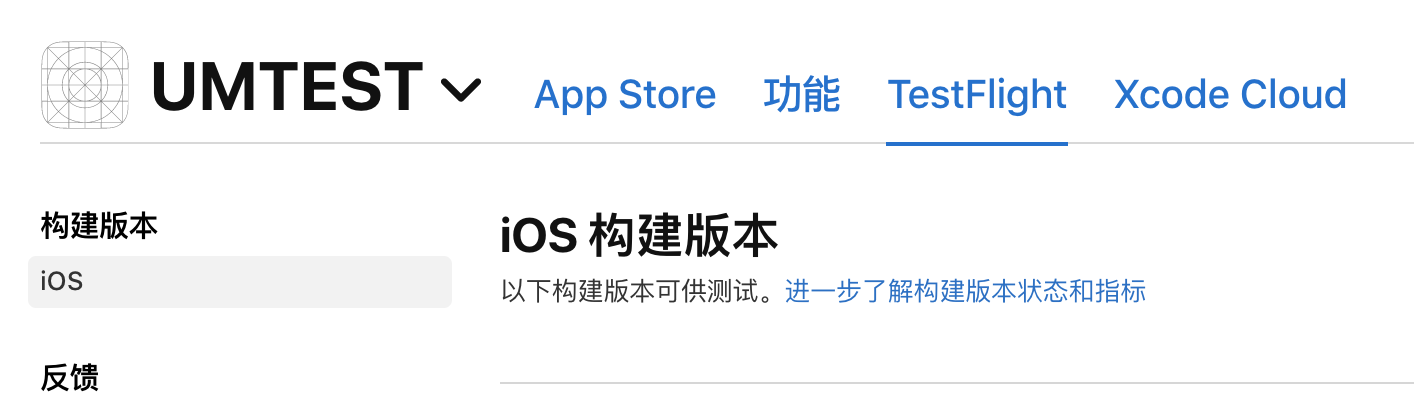This screenshot has height=416, width=1414.
Task: Select iOS under 构建版本 in sidebar
Action: (240, 281)
